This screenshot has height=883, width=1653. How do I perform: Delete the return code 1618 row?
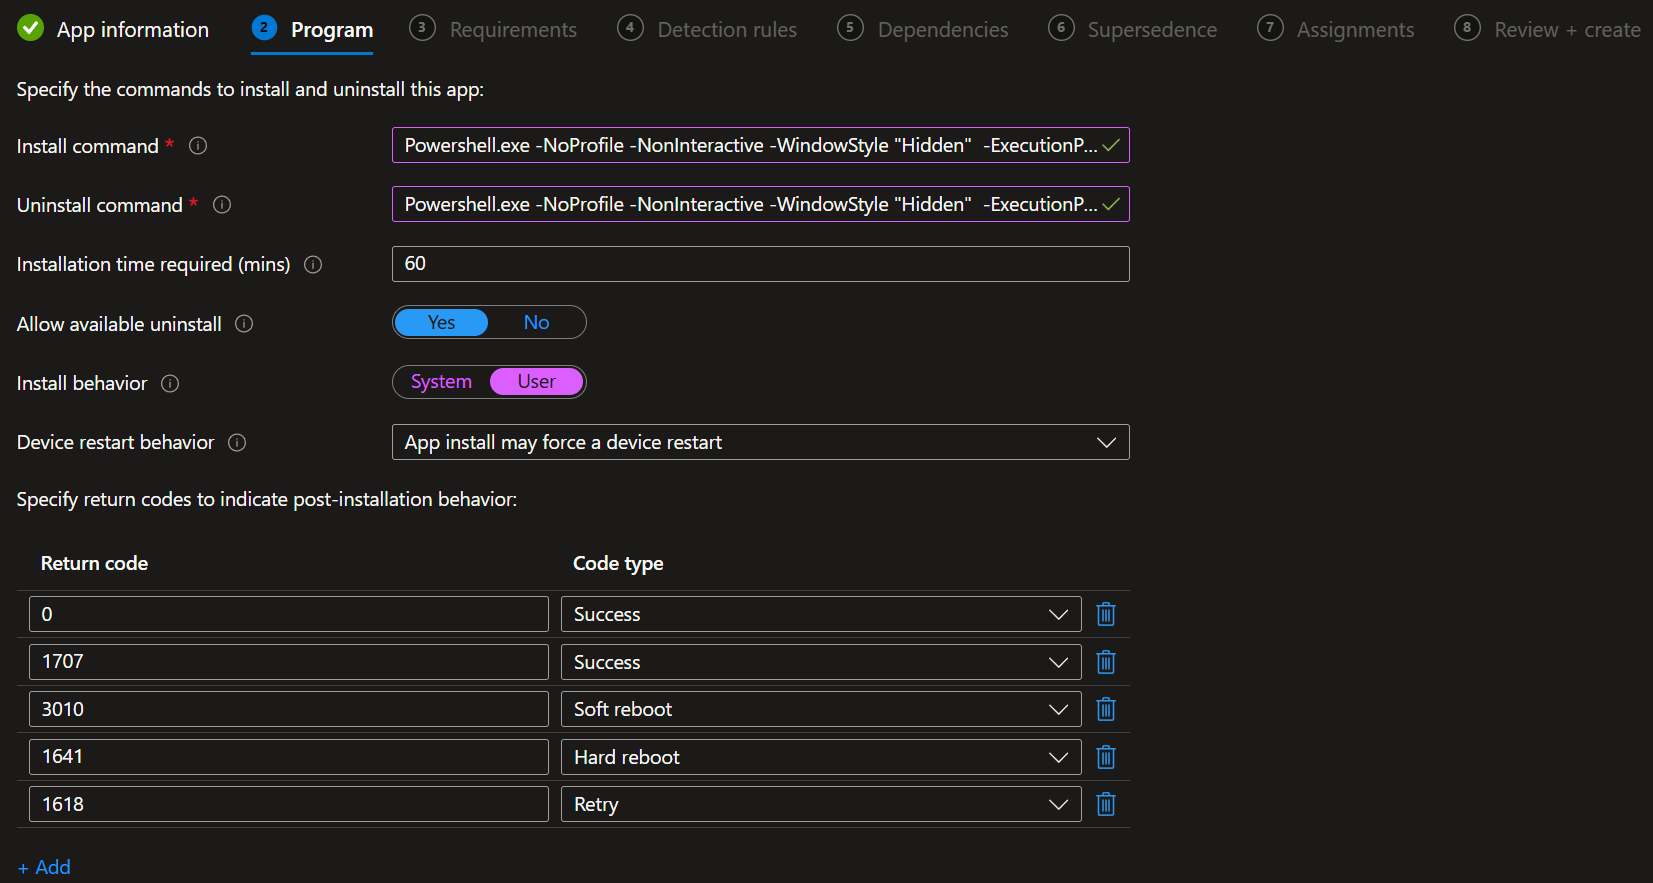point(1106,804)
